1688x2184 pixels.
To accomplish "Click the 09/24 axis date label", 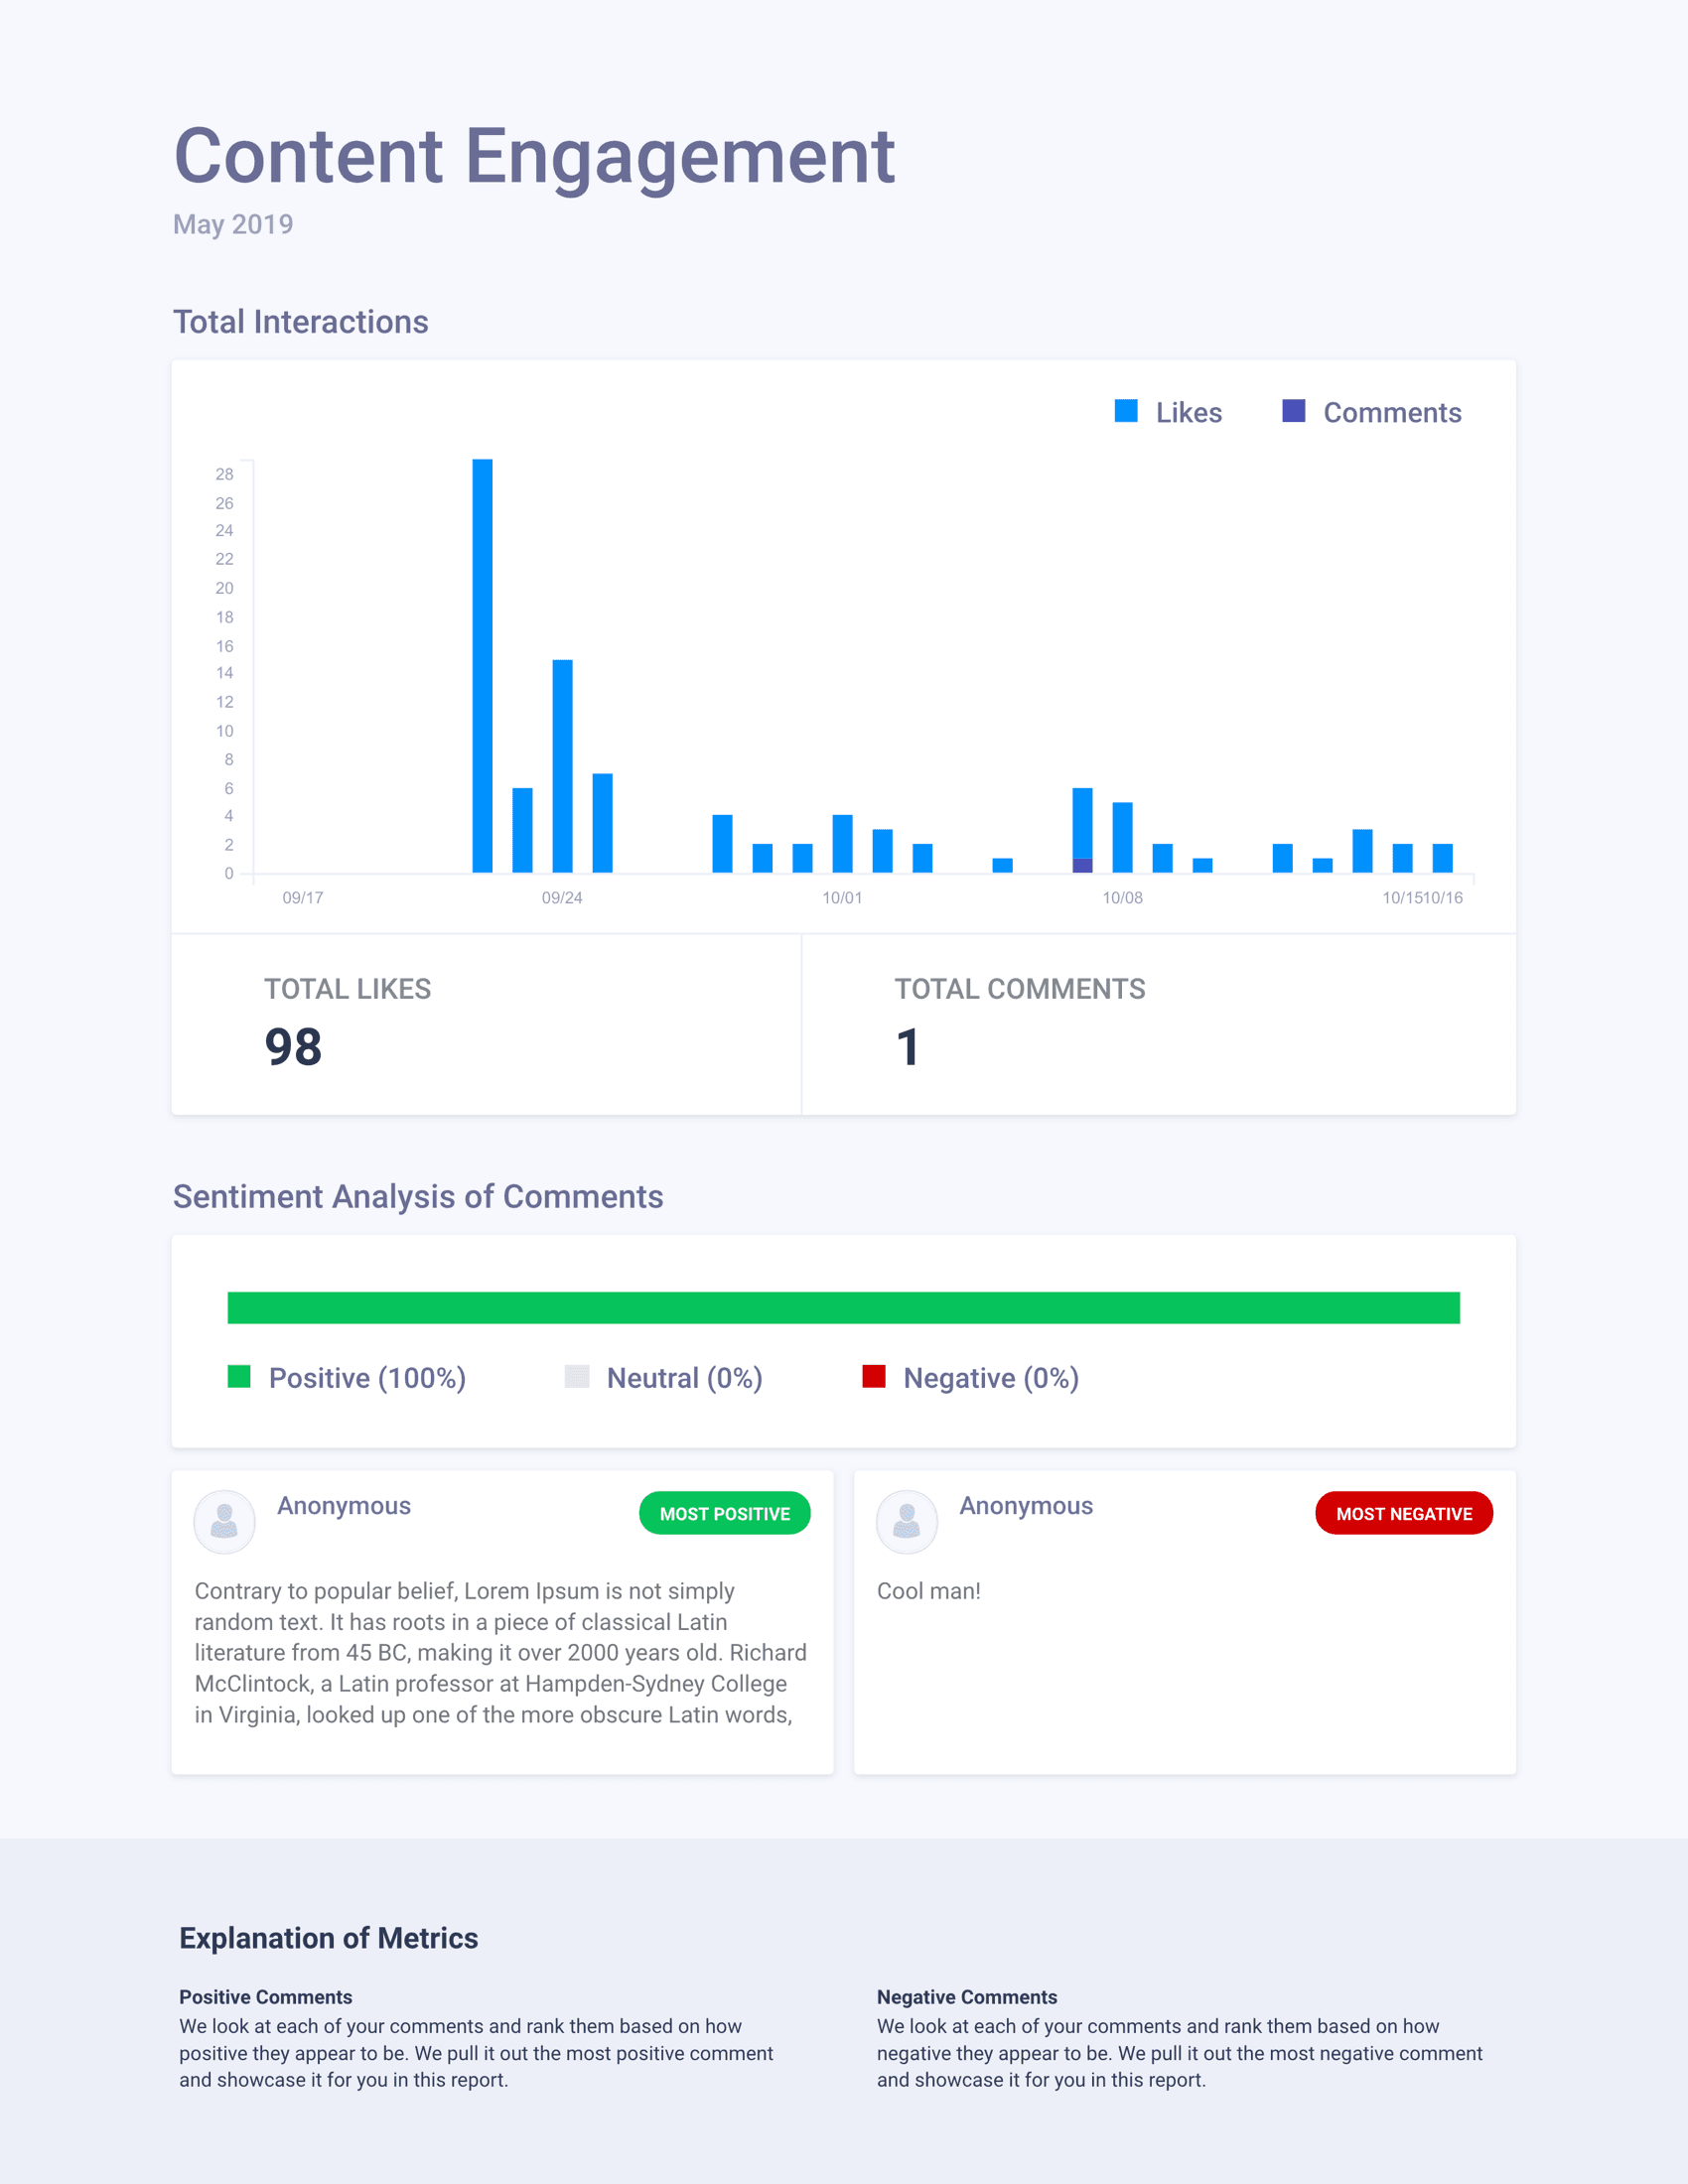I will [562, 898].
